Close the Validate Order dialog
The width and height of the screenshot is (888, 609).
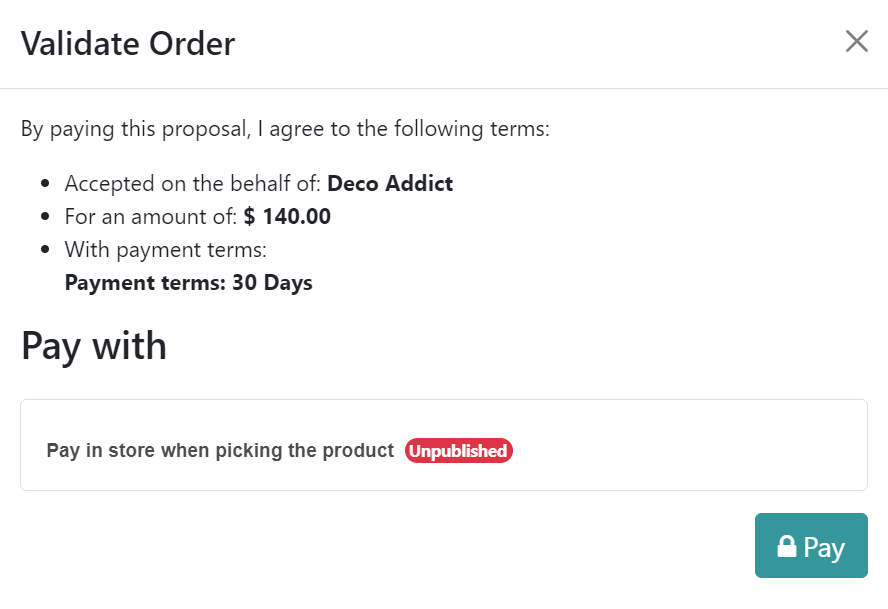point(856,42)
